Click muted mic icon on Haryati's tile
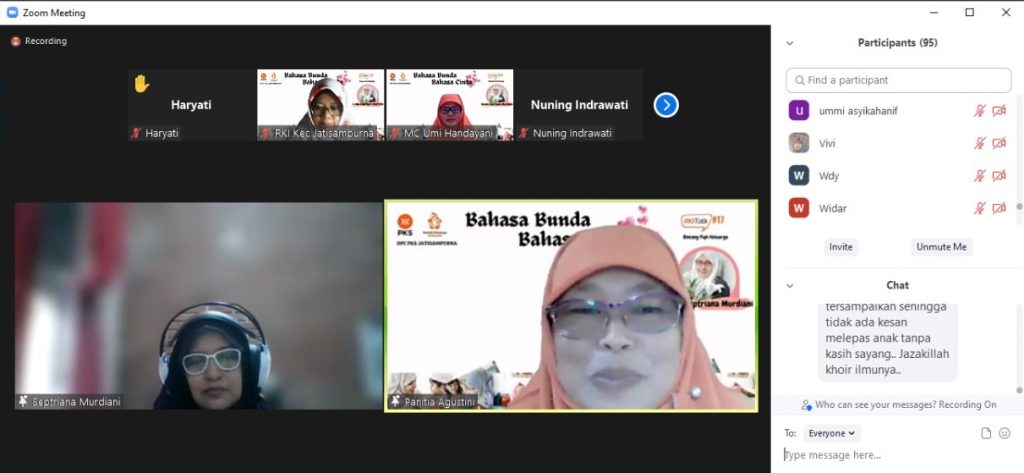The width and height of the screenshot is (1024, 473). [x=136, y=133]
